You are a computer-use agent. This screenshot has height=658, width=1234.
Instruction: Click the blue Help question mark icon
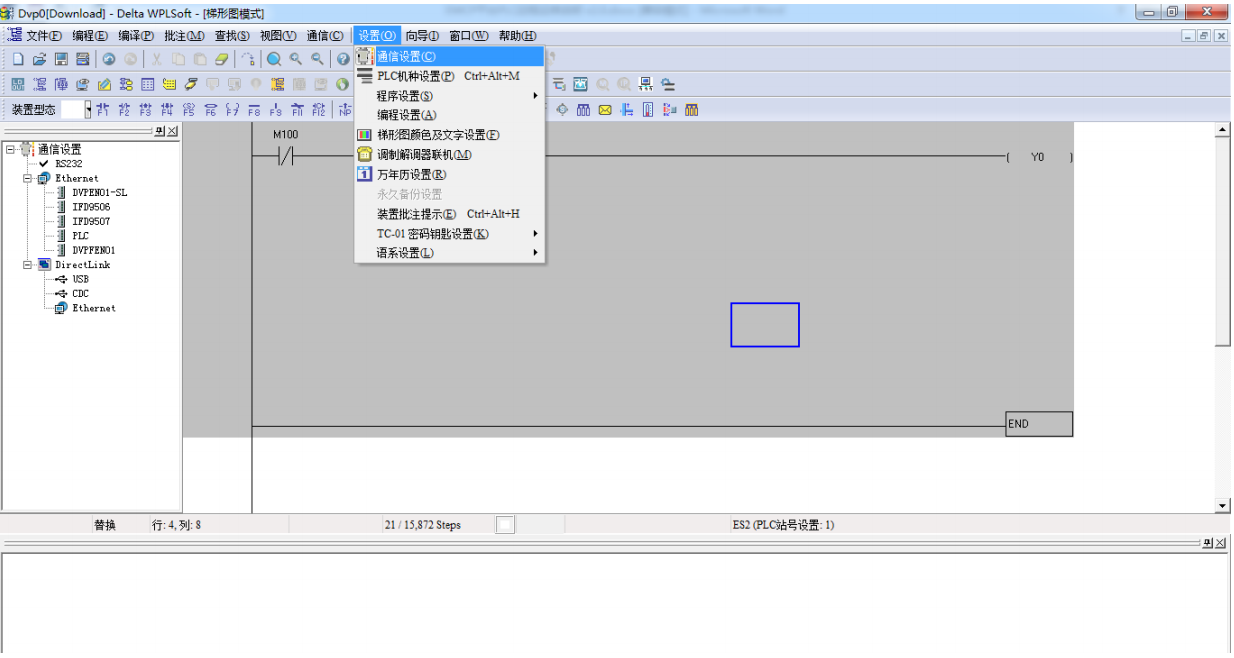pos(343,59)
